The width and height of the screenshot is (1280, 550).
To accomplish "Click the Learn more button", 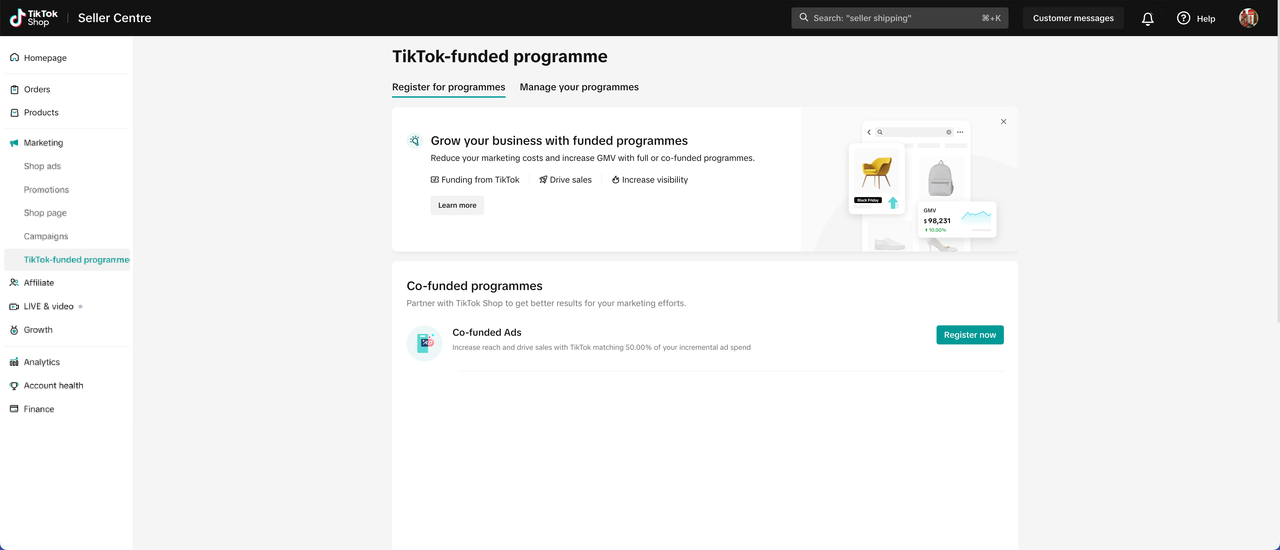I will pyautogui.click(x=457, y=205).
